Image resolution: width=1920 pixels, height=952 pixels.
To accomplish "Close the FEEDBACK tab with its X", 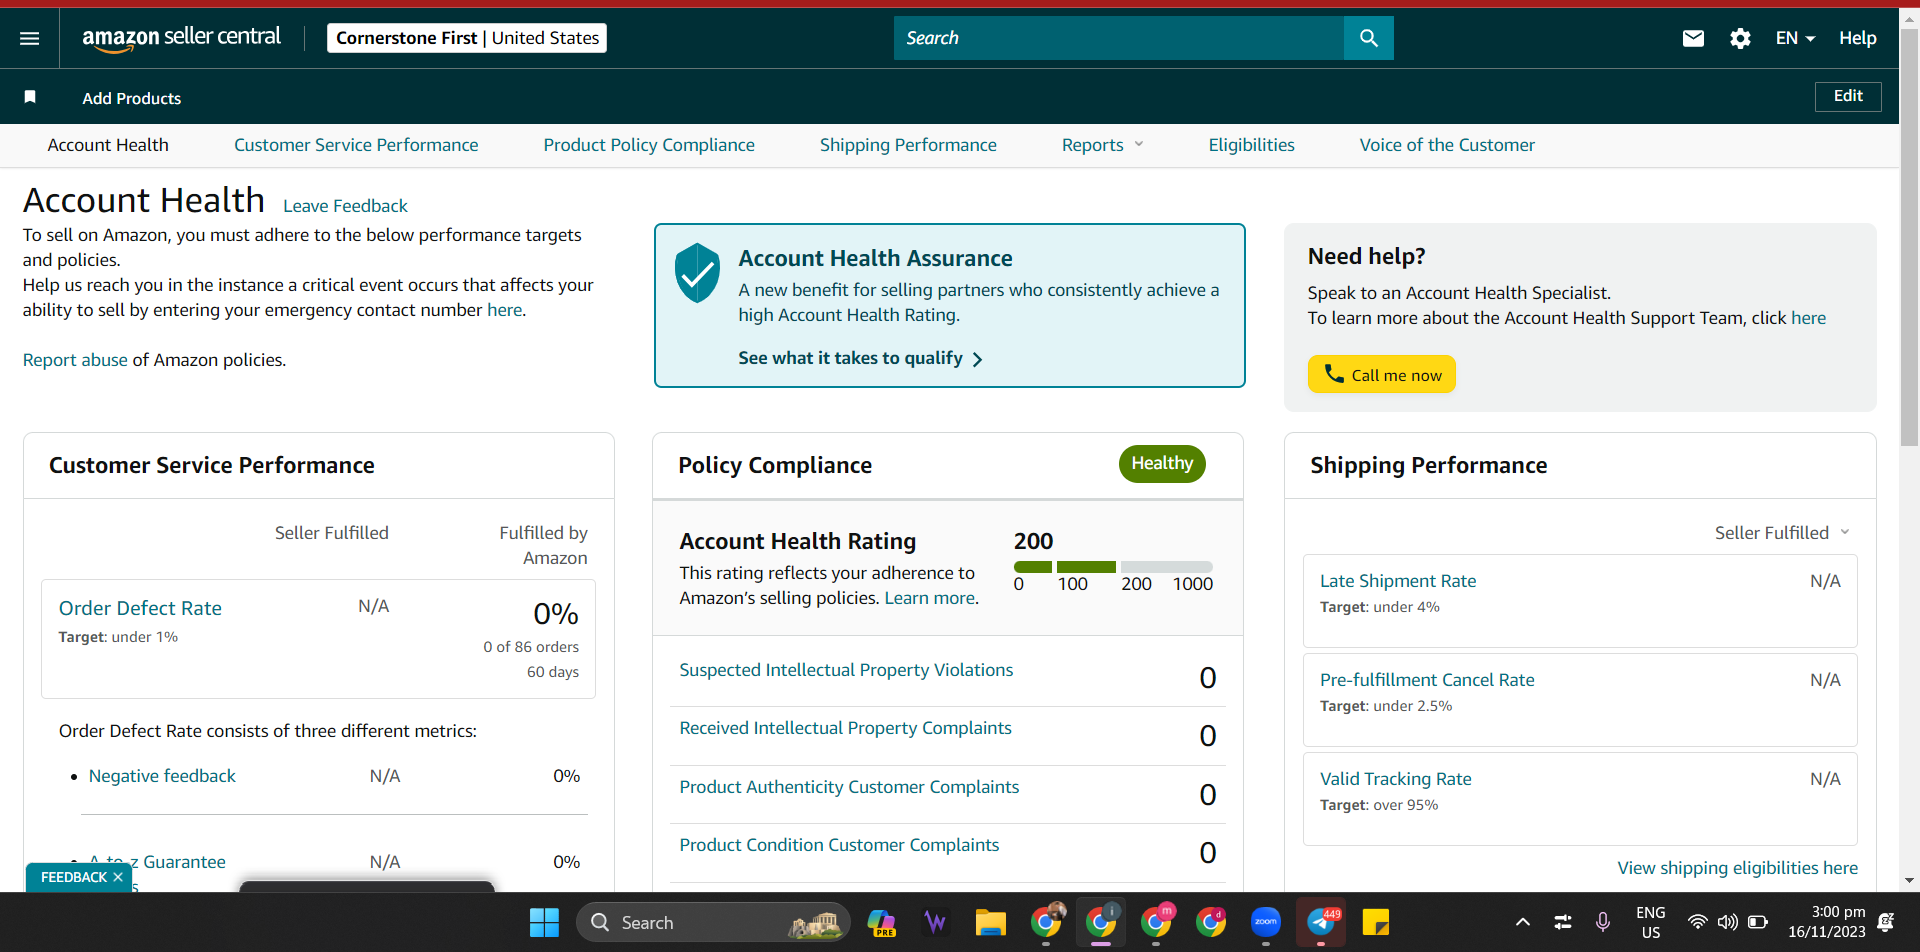I will (x=118, y=877).
